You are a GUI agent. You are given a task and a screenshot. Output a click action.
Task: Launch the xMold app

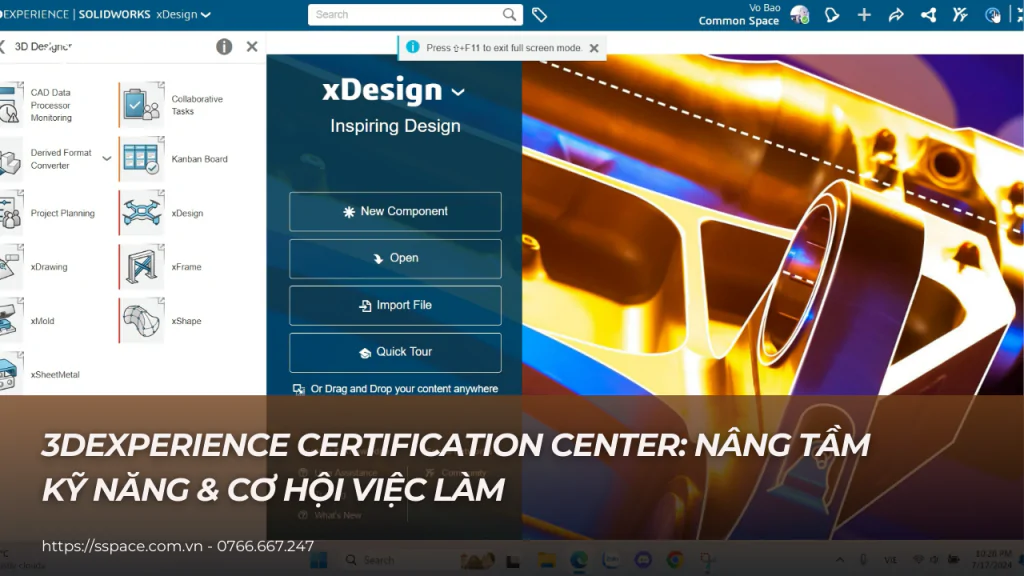11,321
